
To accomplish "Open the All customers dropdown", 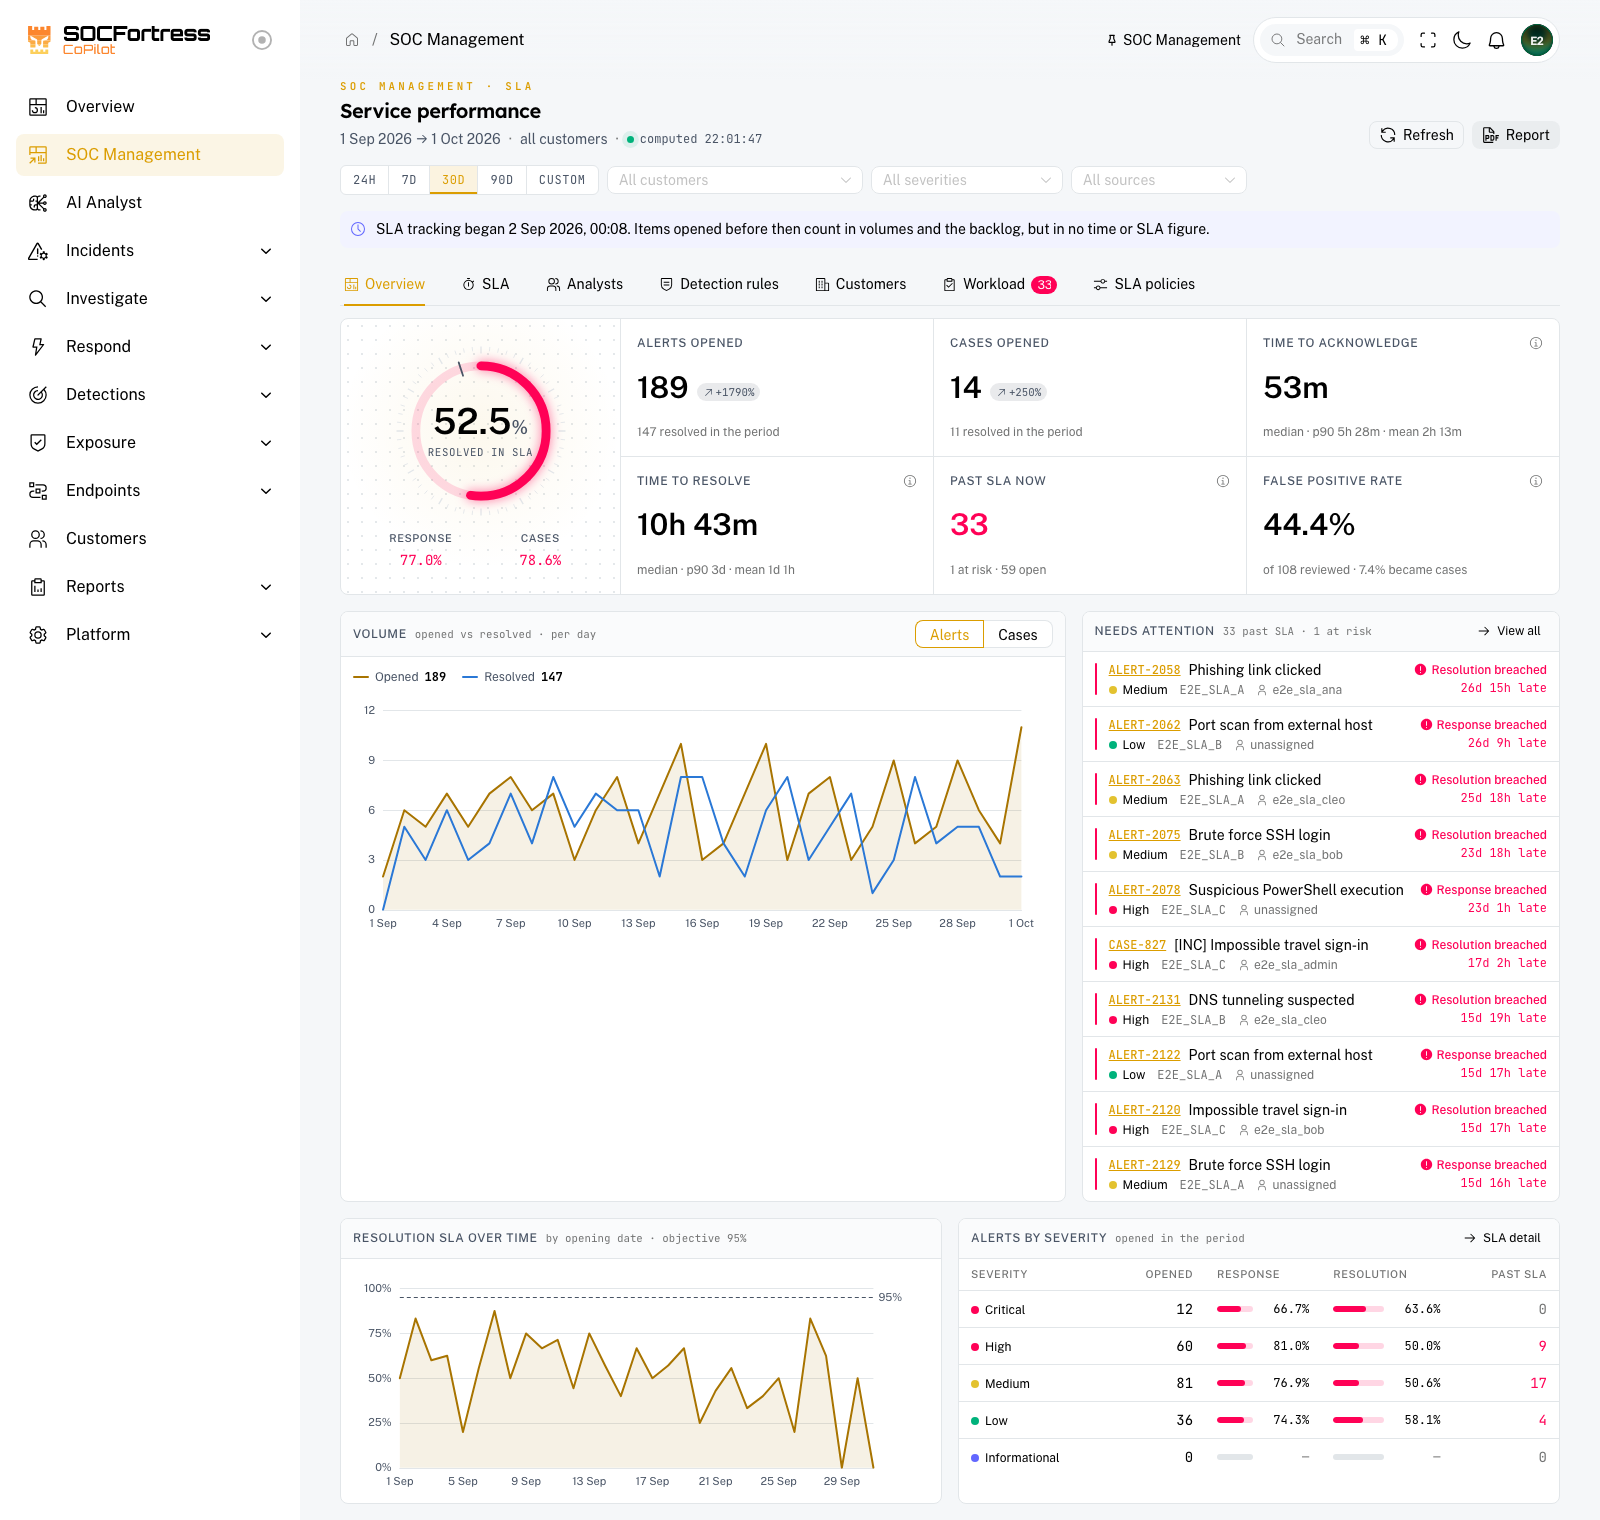I will (735, 180).
